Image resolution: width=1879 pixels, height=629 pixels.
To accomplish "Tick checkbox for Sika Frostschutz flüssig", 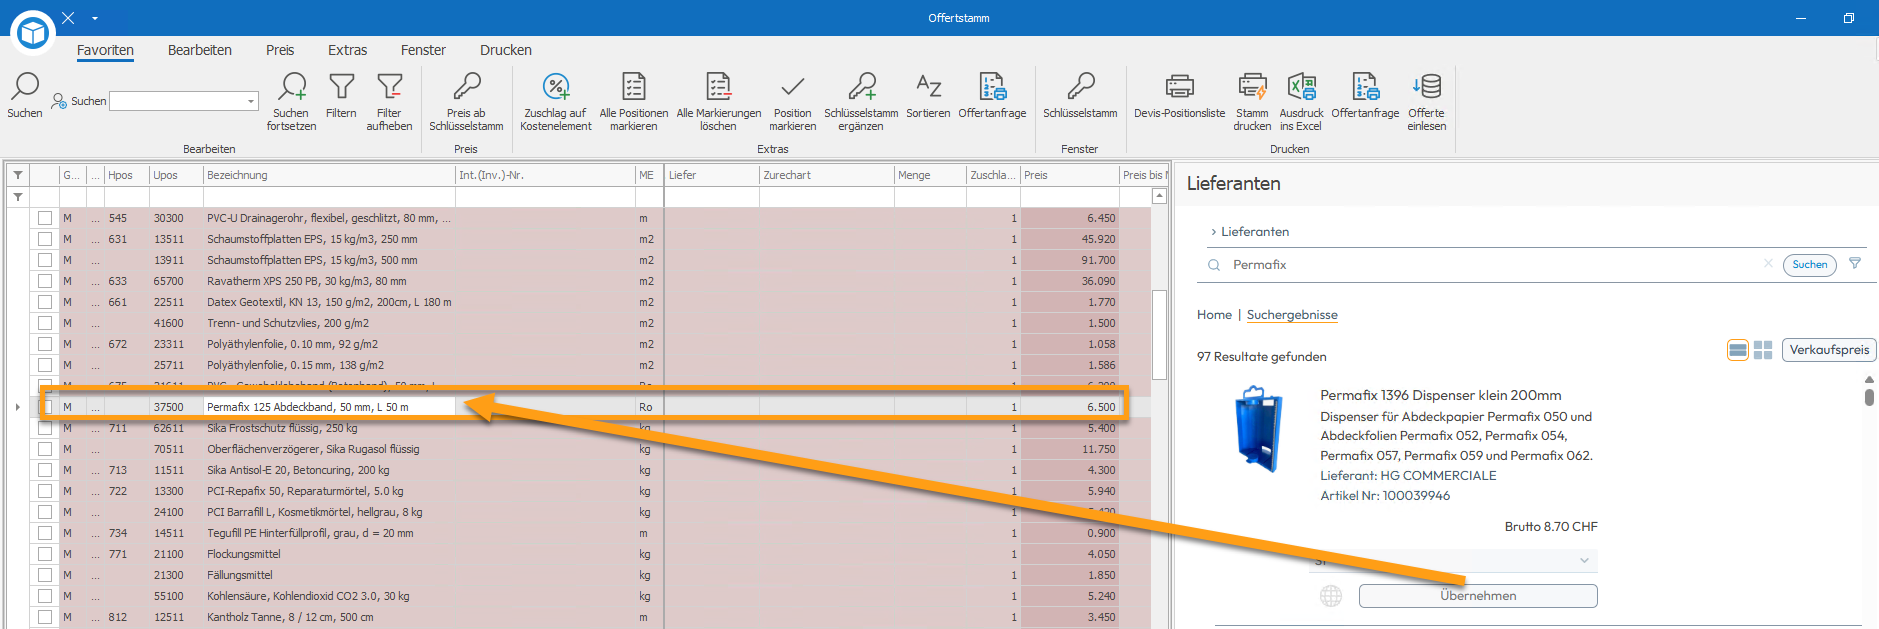I will click(45, 428).
